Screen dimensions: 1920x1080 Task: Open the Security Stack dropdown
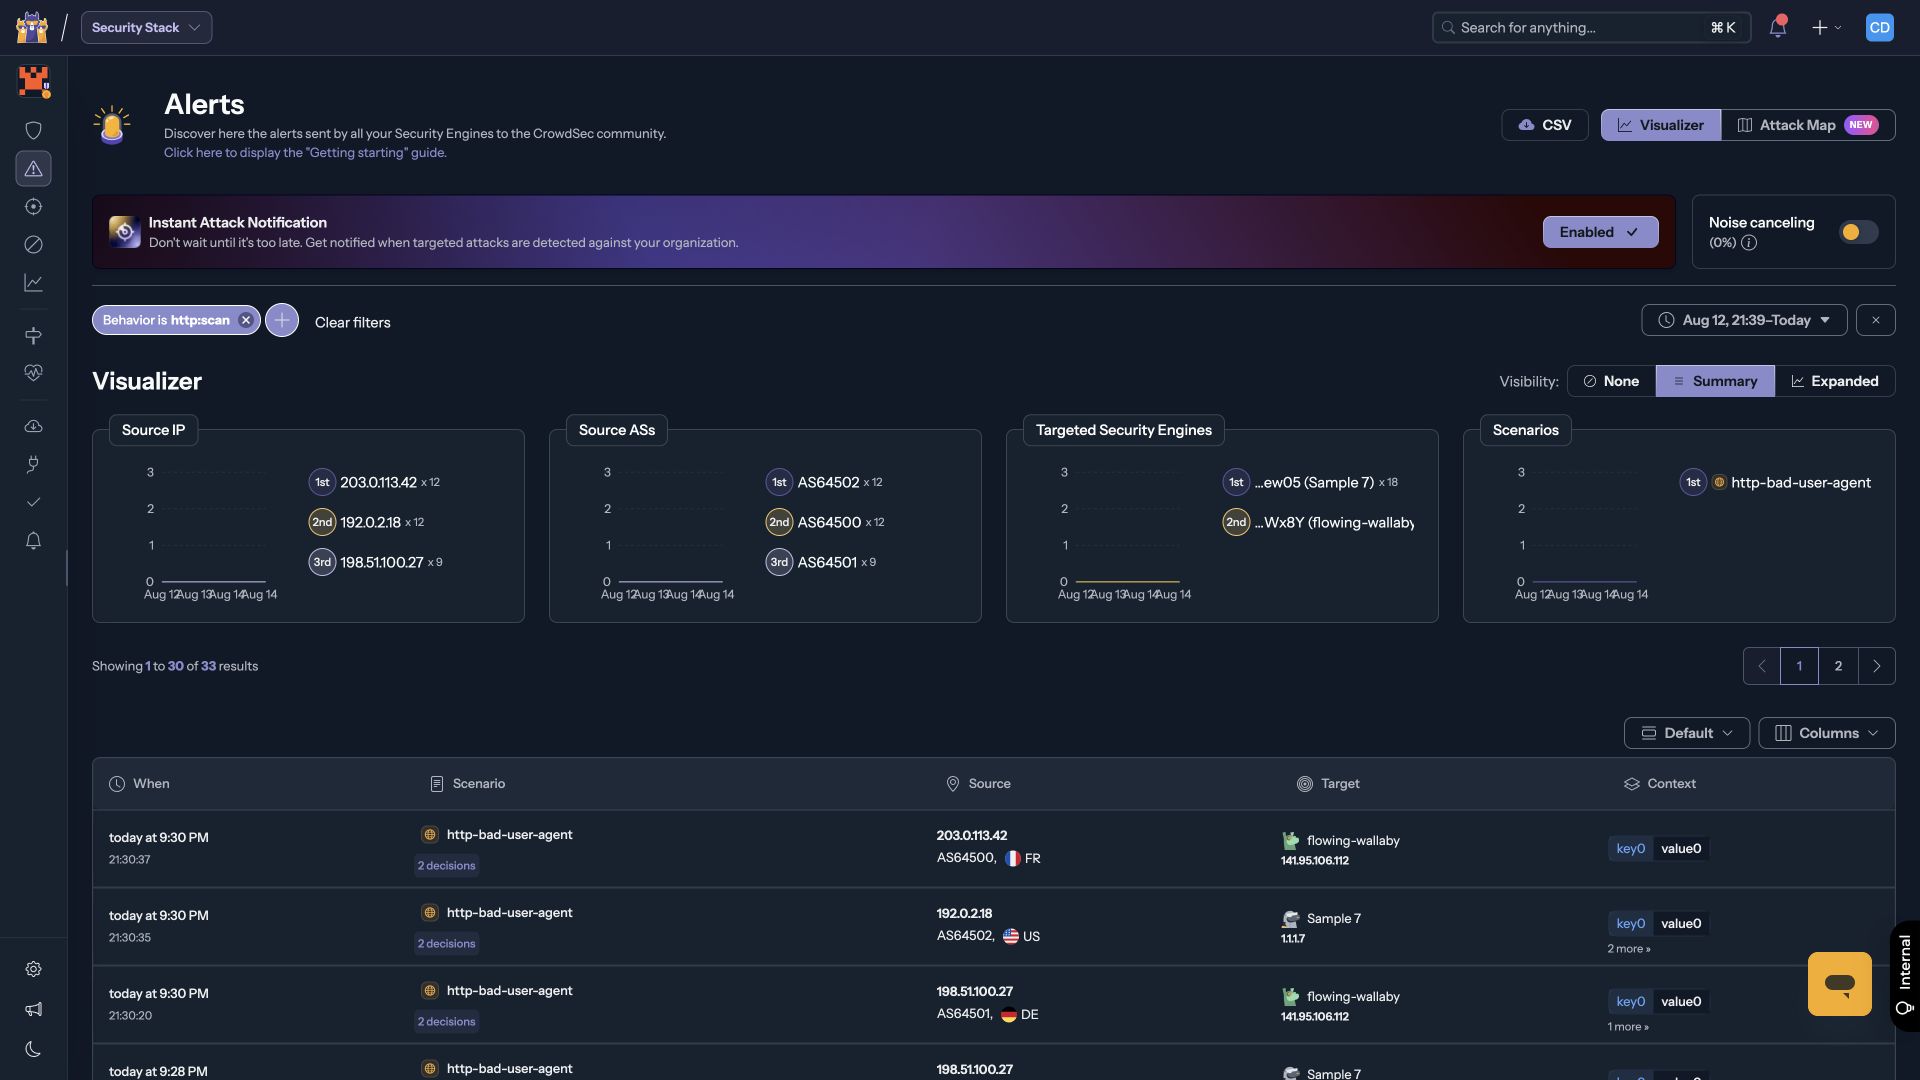click(x=146, y=27)
